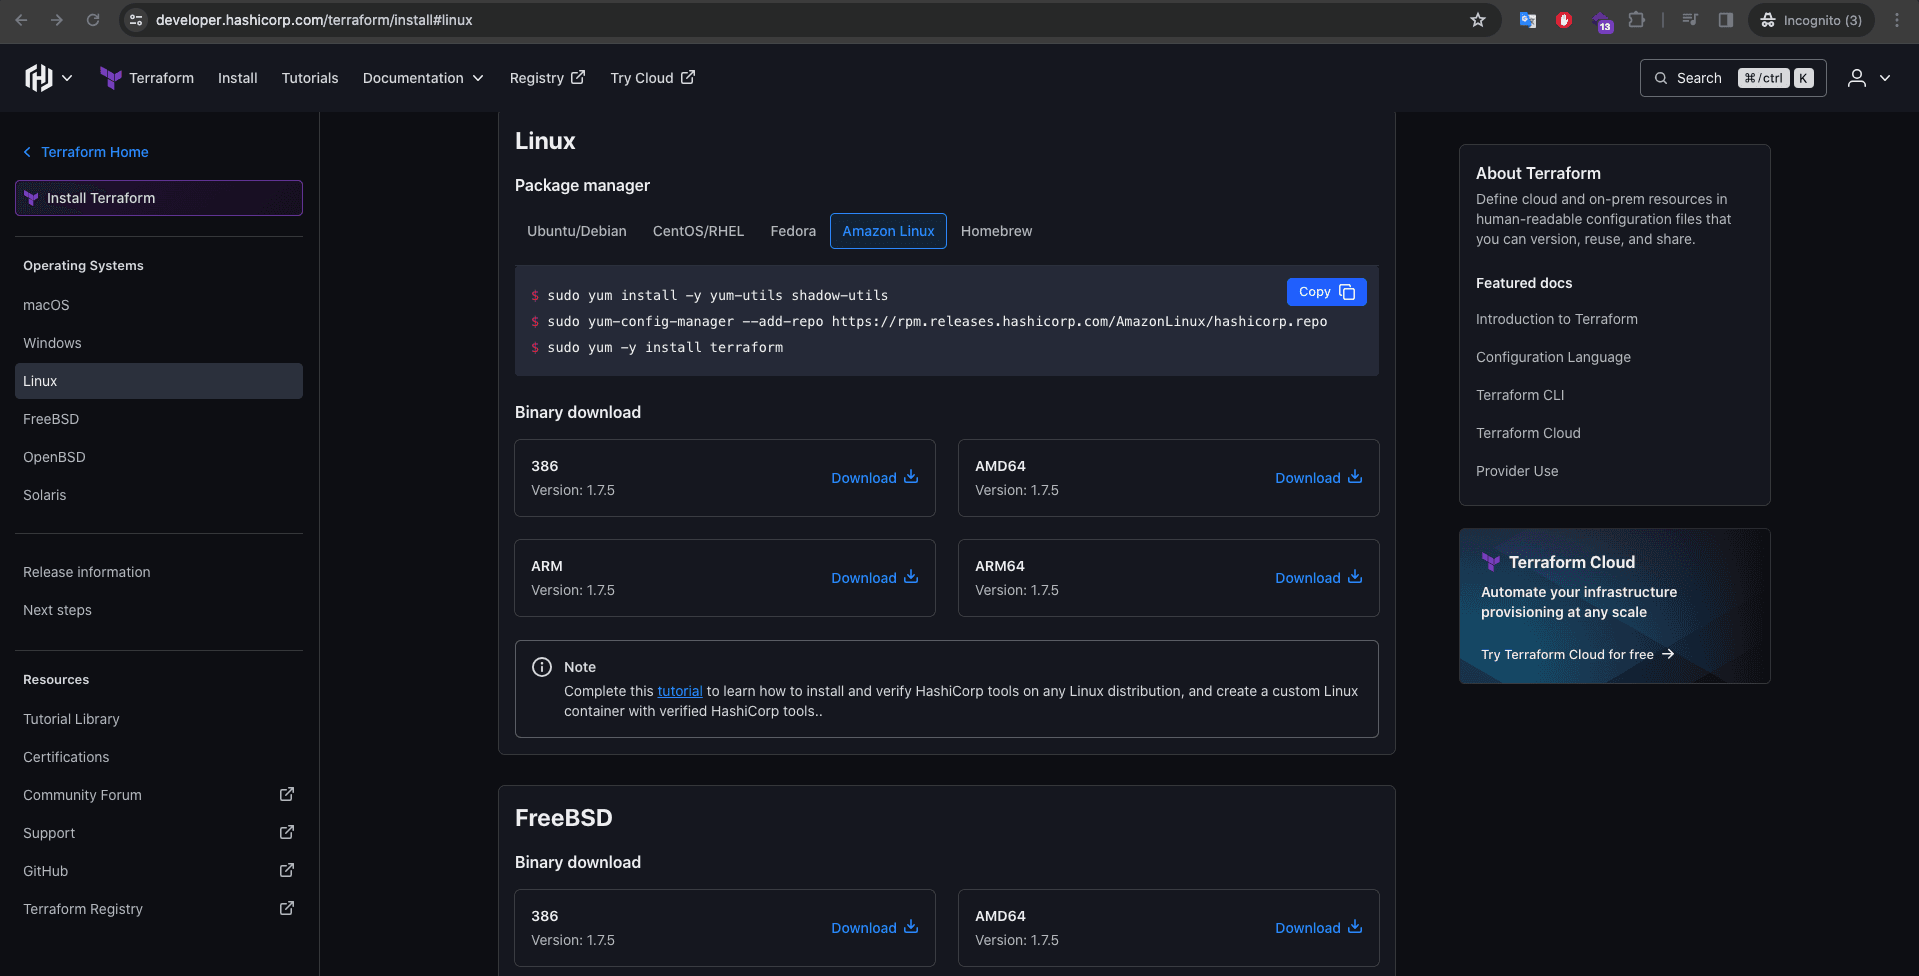Download Linux ARM64 binary
This screenshot has height=976, width=1919.
1318,578
